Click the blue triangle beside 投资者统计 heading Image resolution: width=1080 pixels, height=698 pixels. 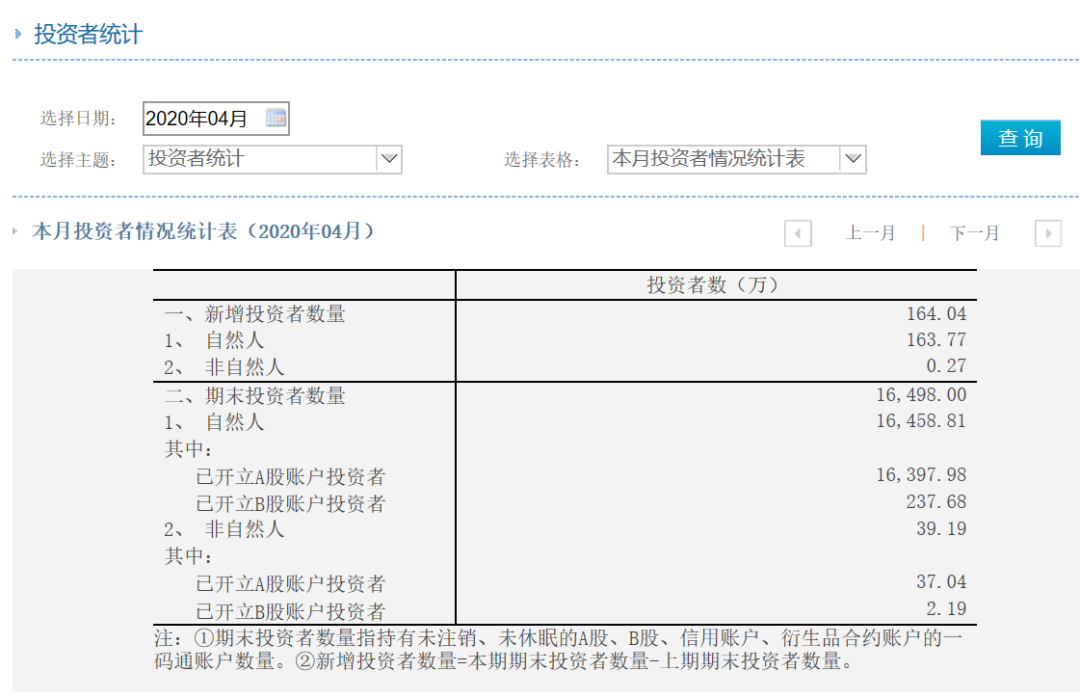(x=18, y=34)
